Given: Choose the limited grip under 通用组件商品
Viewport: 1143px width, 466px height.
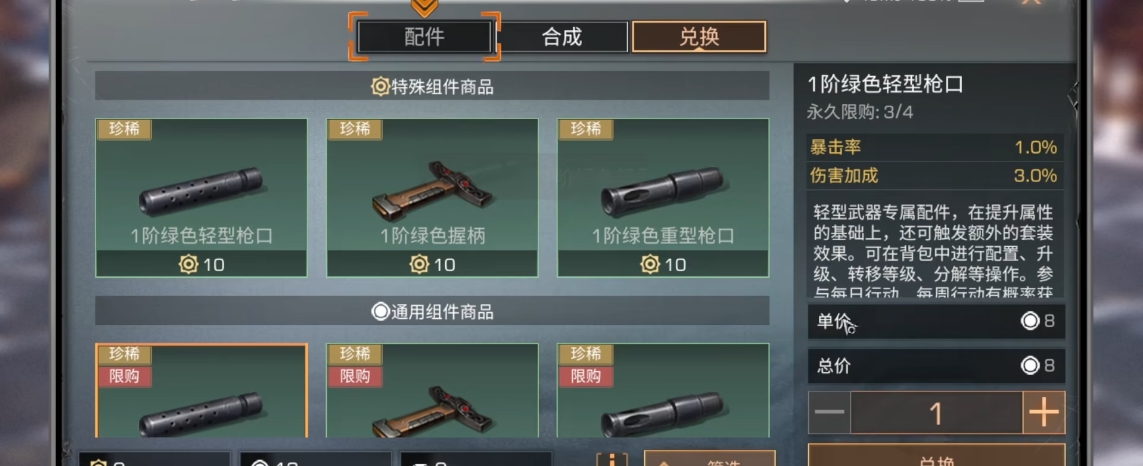Looking at the screenshot, I should 432,391.
